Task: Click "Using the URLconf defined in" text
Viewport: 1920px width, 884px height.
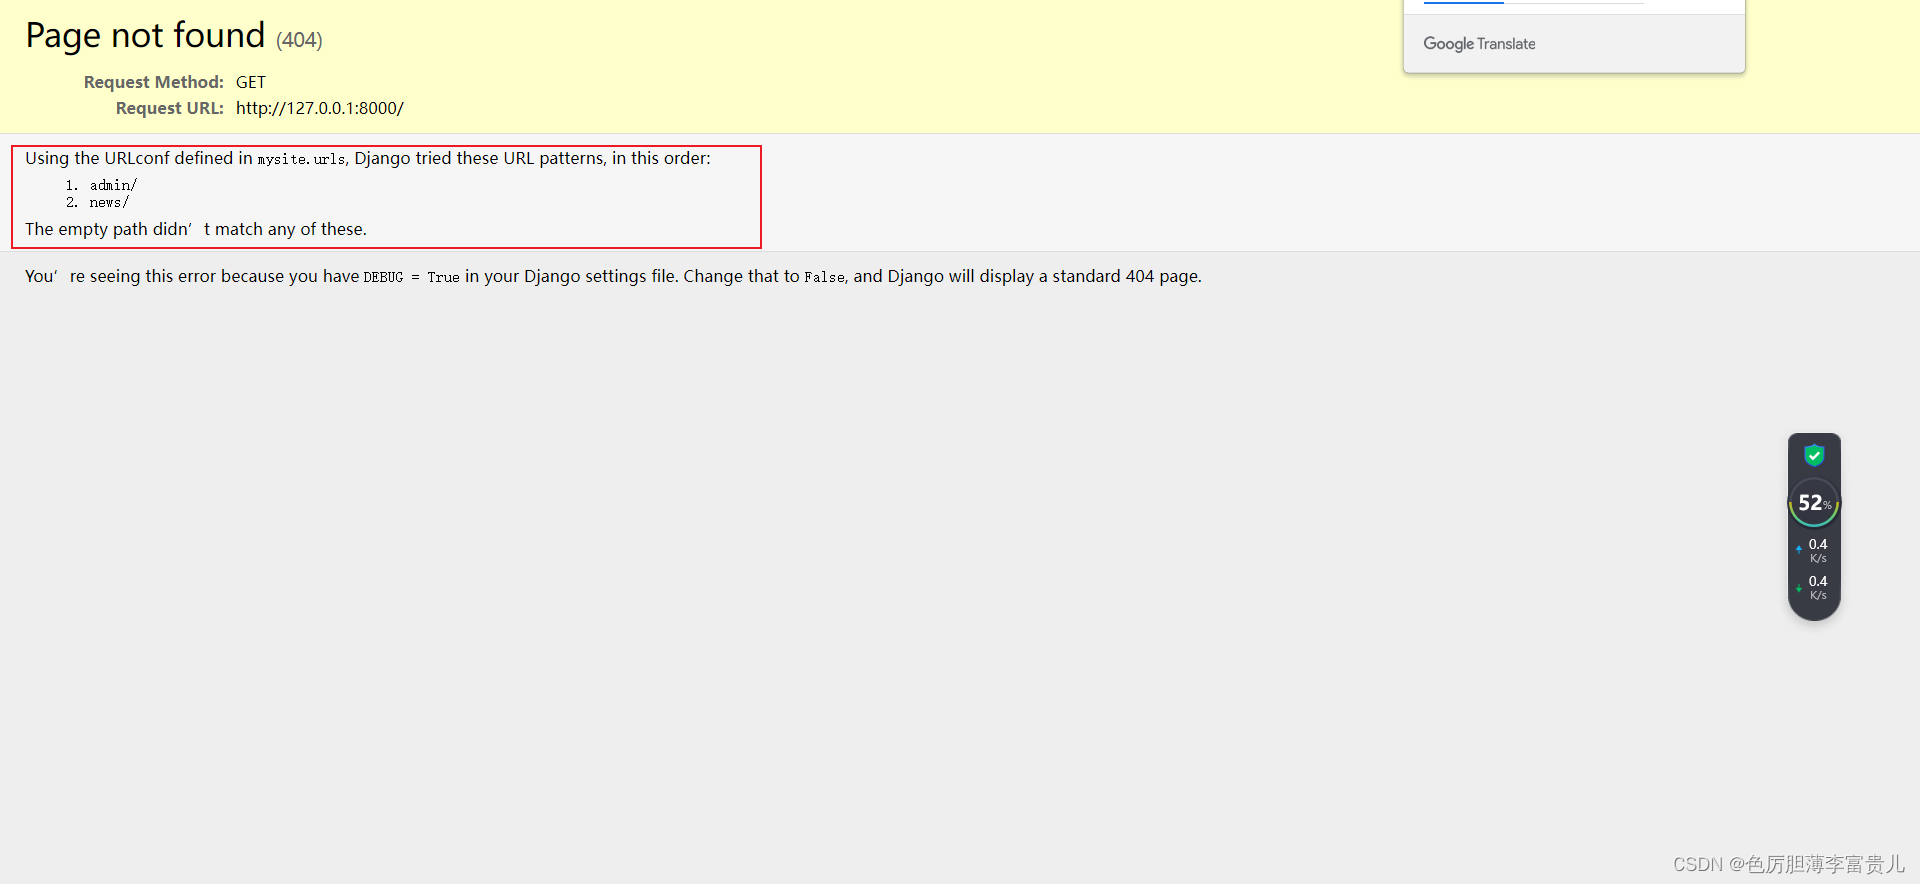Action: [x=139, y=158]
